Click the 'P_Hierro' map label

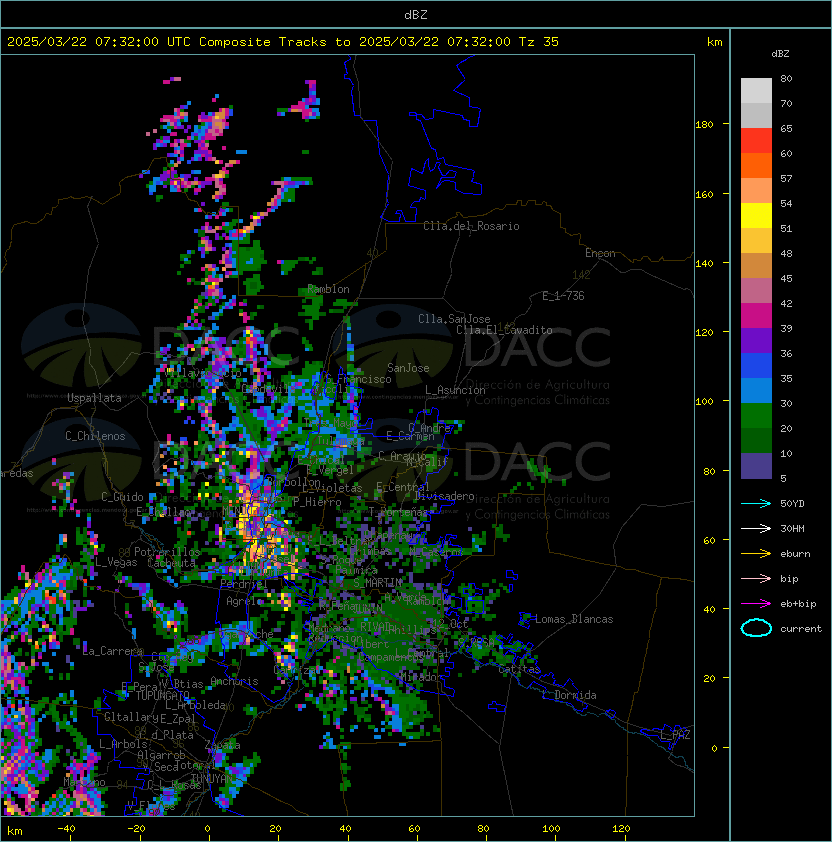pyautogui.click(x=317, y=502)
